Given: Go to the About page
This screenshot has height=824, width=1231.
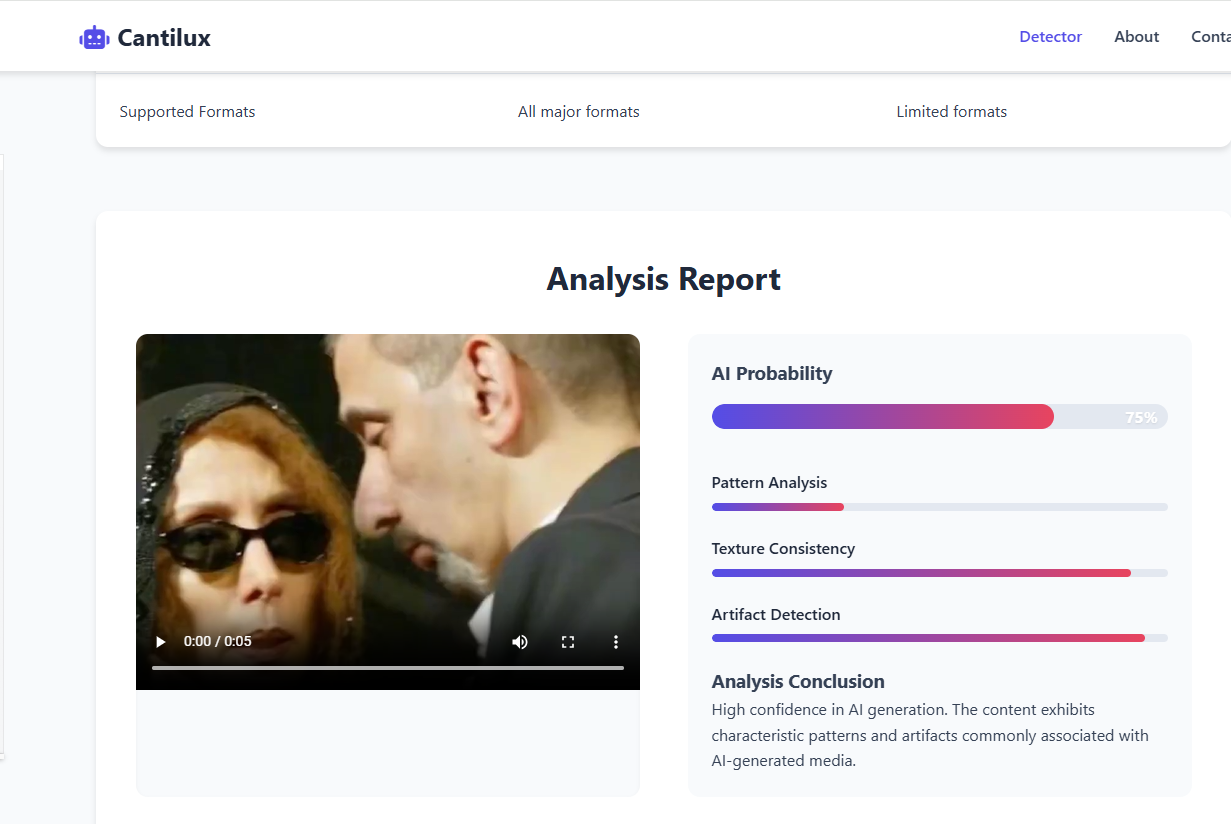Looking at the screenshot, I should coord(1136,37).
